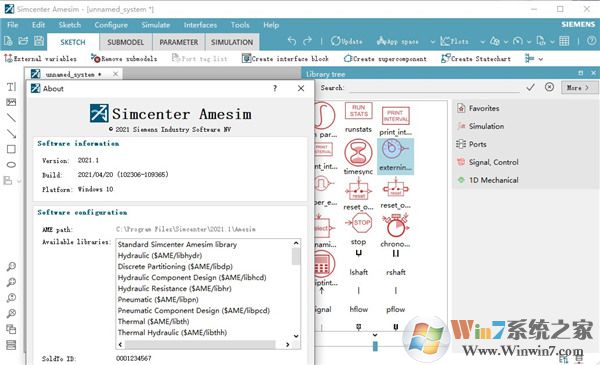
Task: Switch to the SUBMODEL tab
Action: tap(126, 42)
